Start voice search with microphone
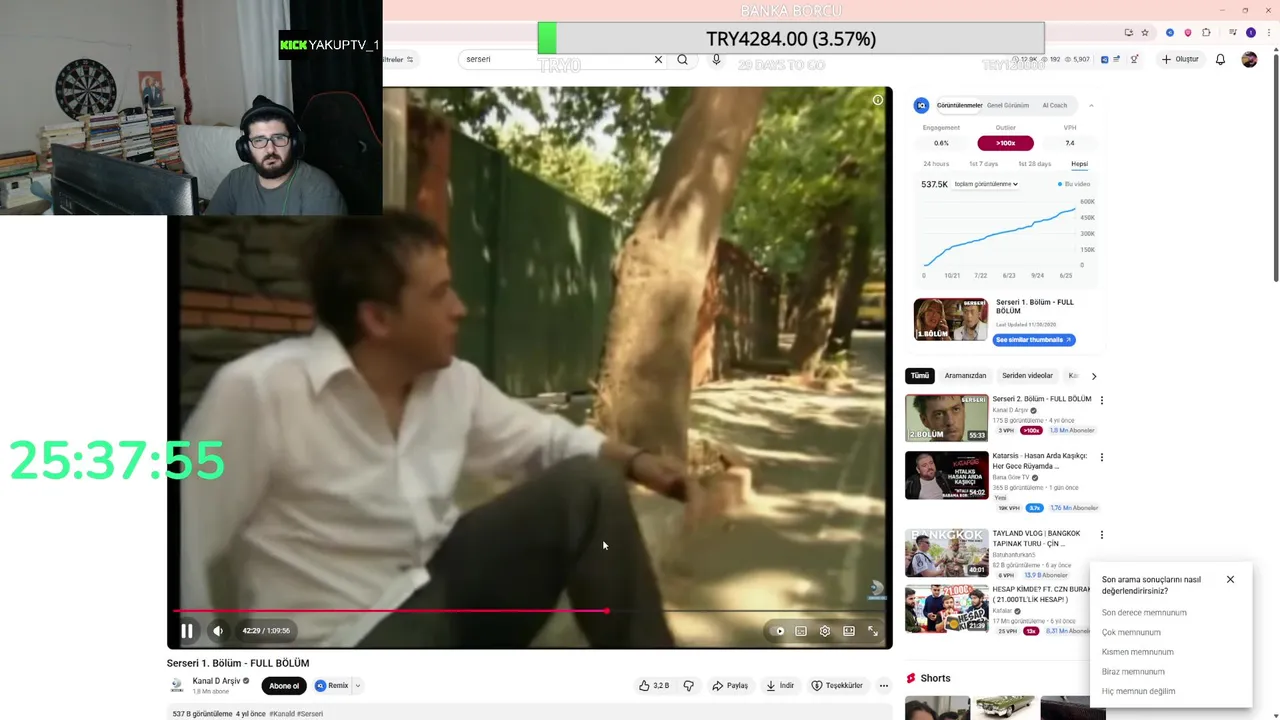Viewport: 1280px width, 720px height. pyautogui.click(x=716, y=59)
